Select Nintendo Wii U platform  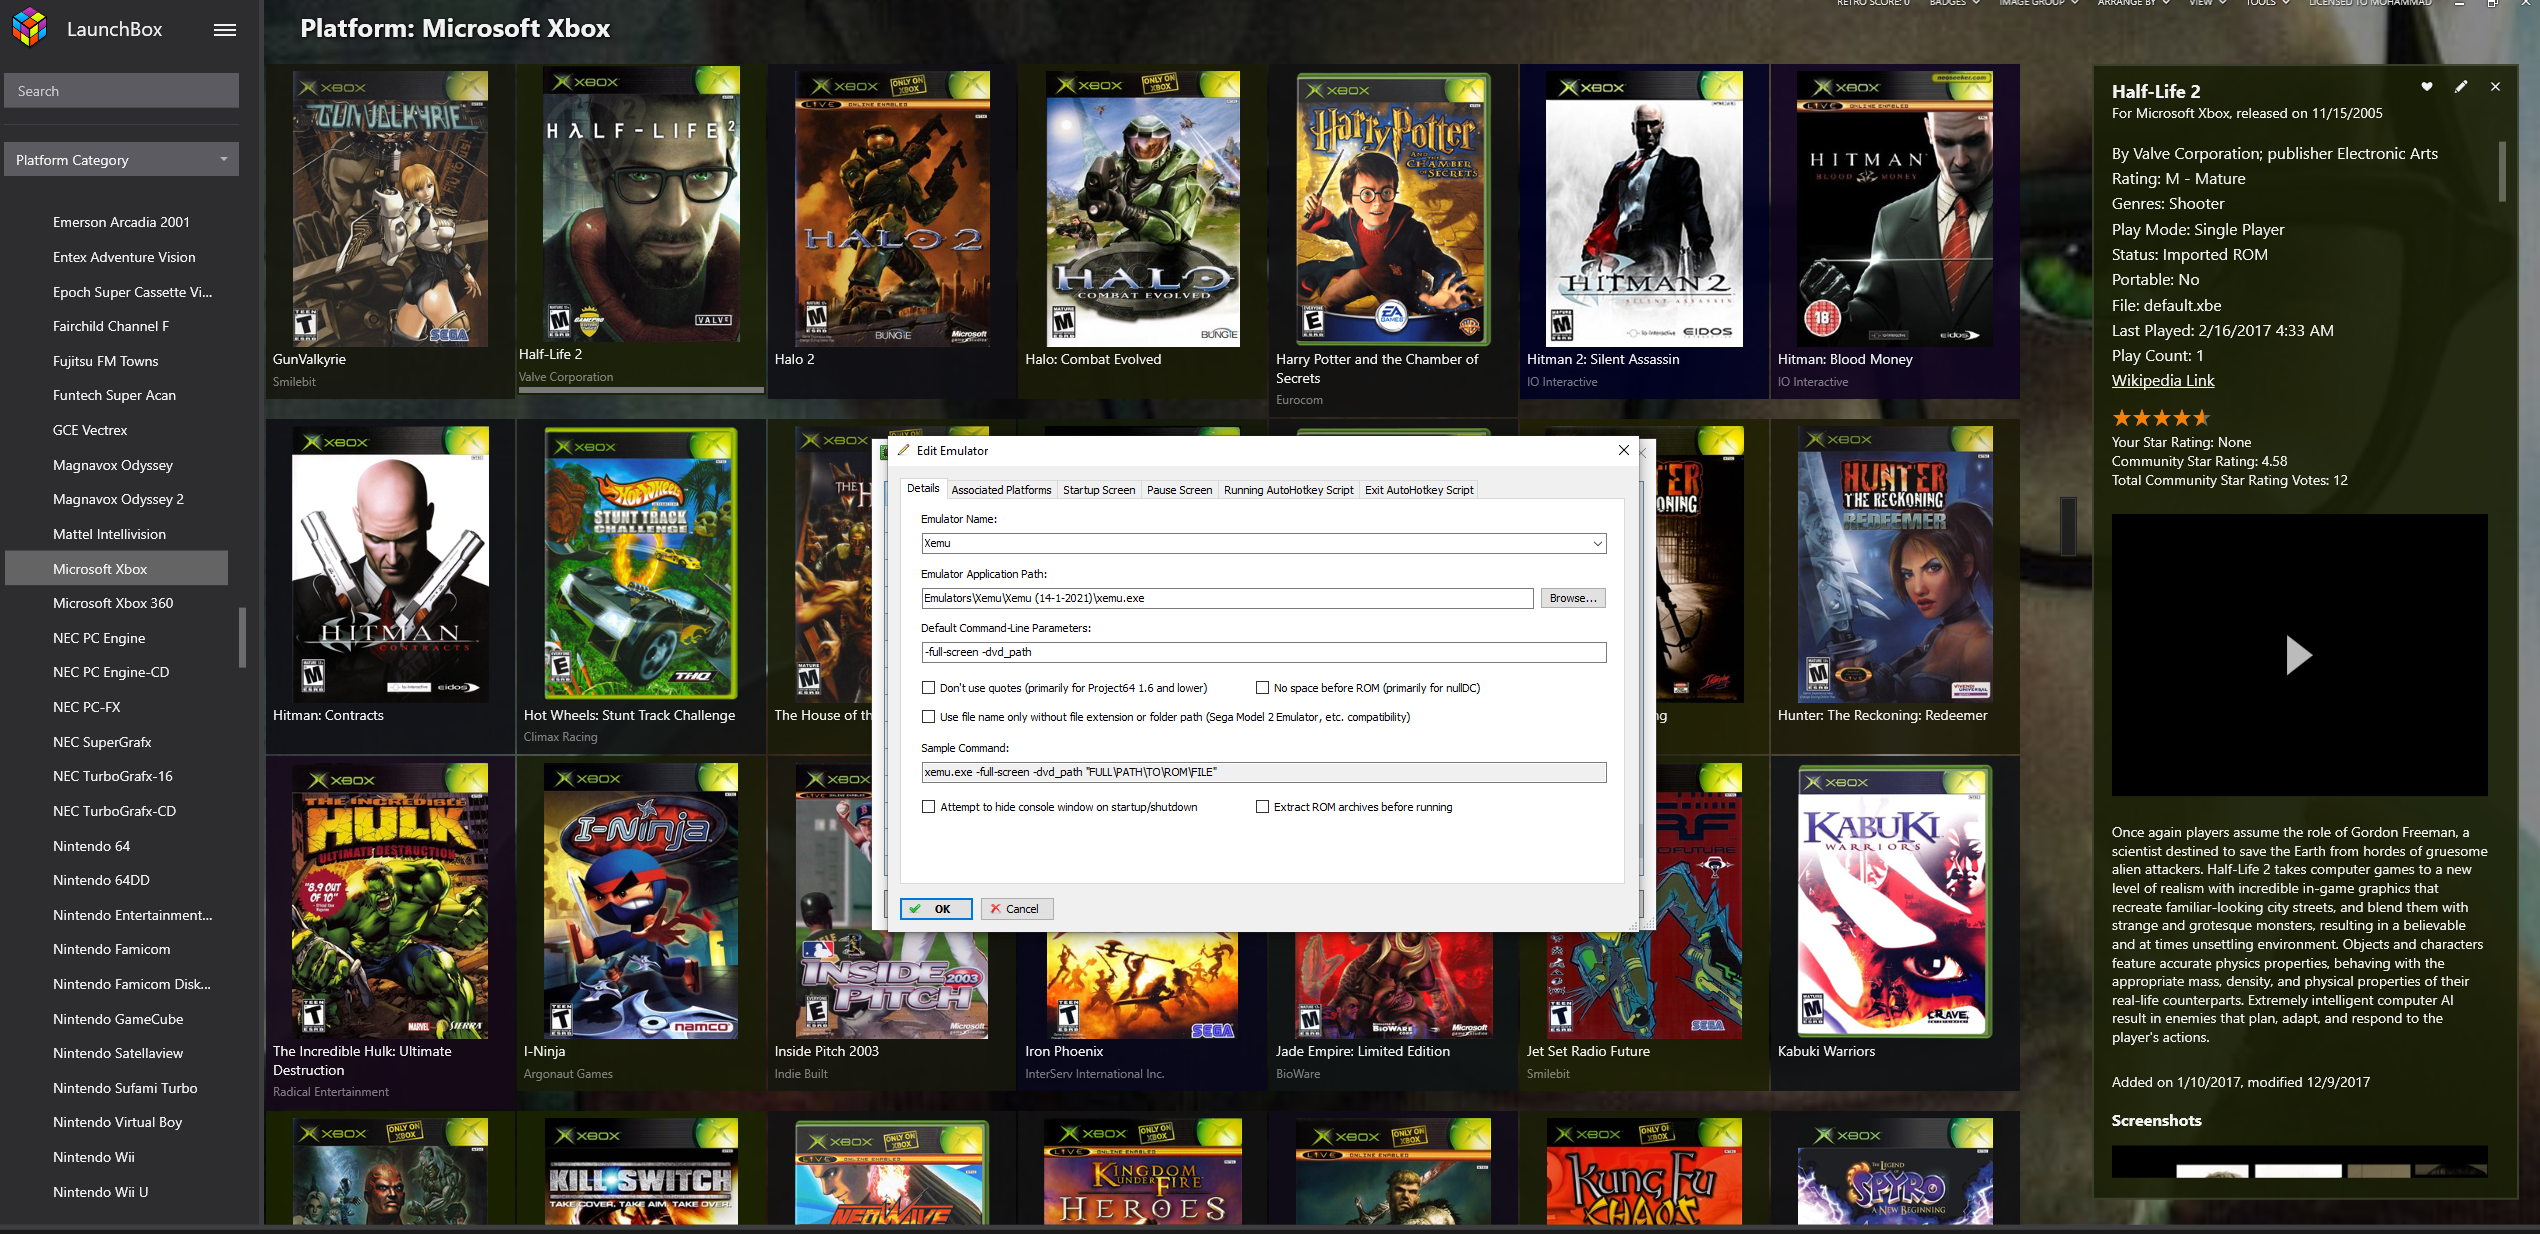tap(100, 1192)
